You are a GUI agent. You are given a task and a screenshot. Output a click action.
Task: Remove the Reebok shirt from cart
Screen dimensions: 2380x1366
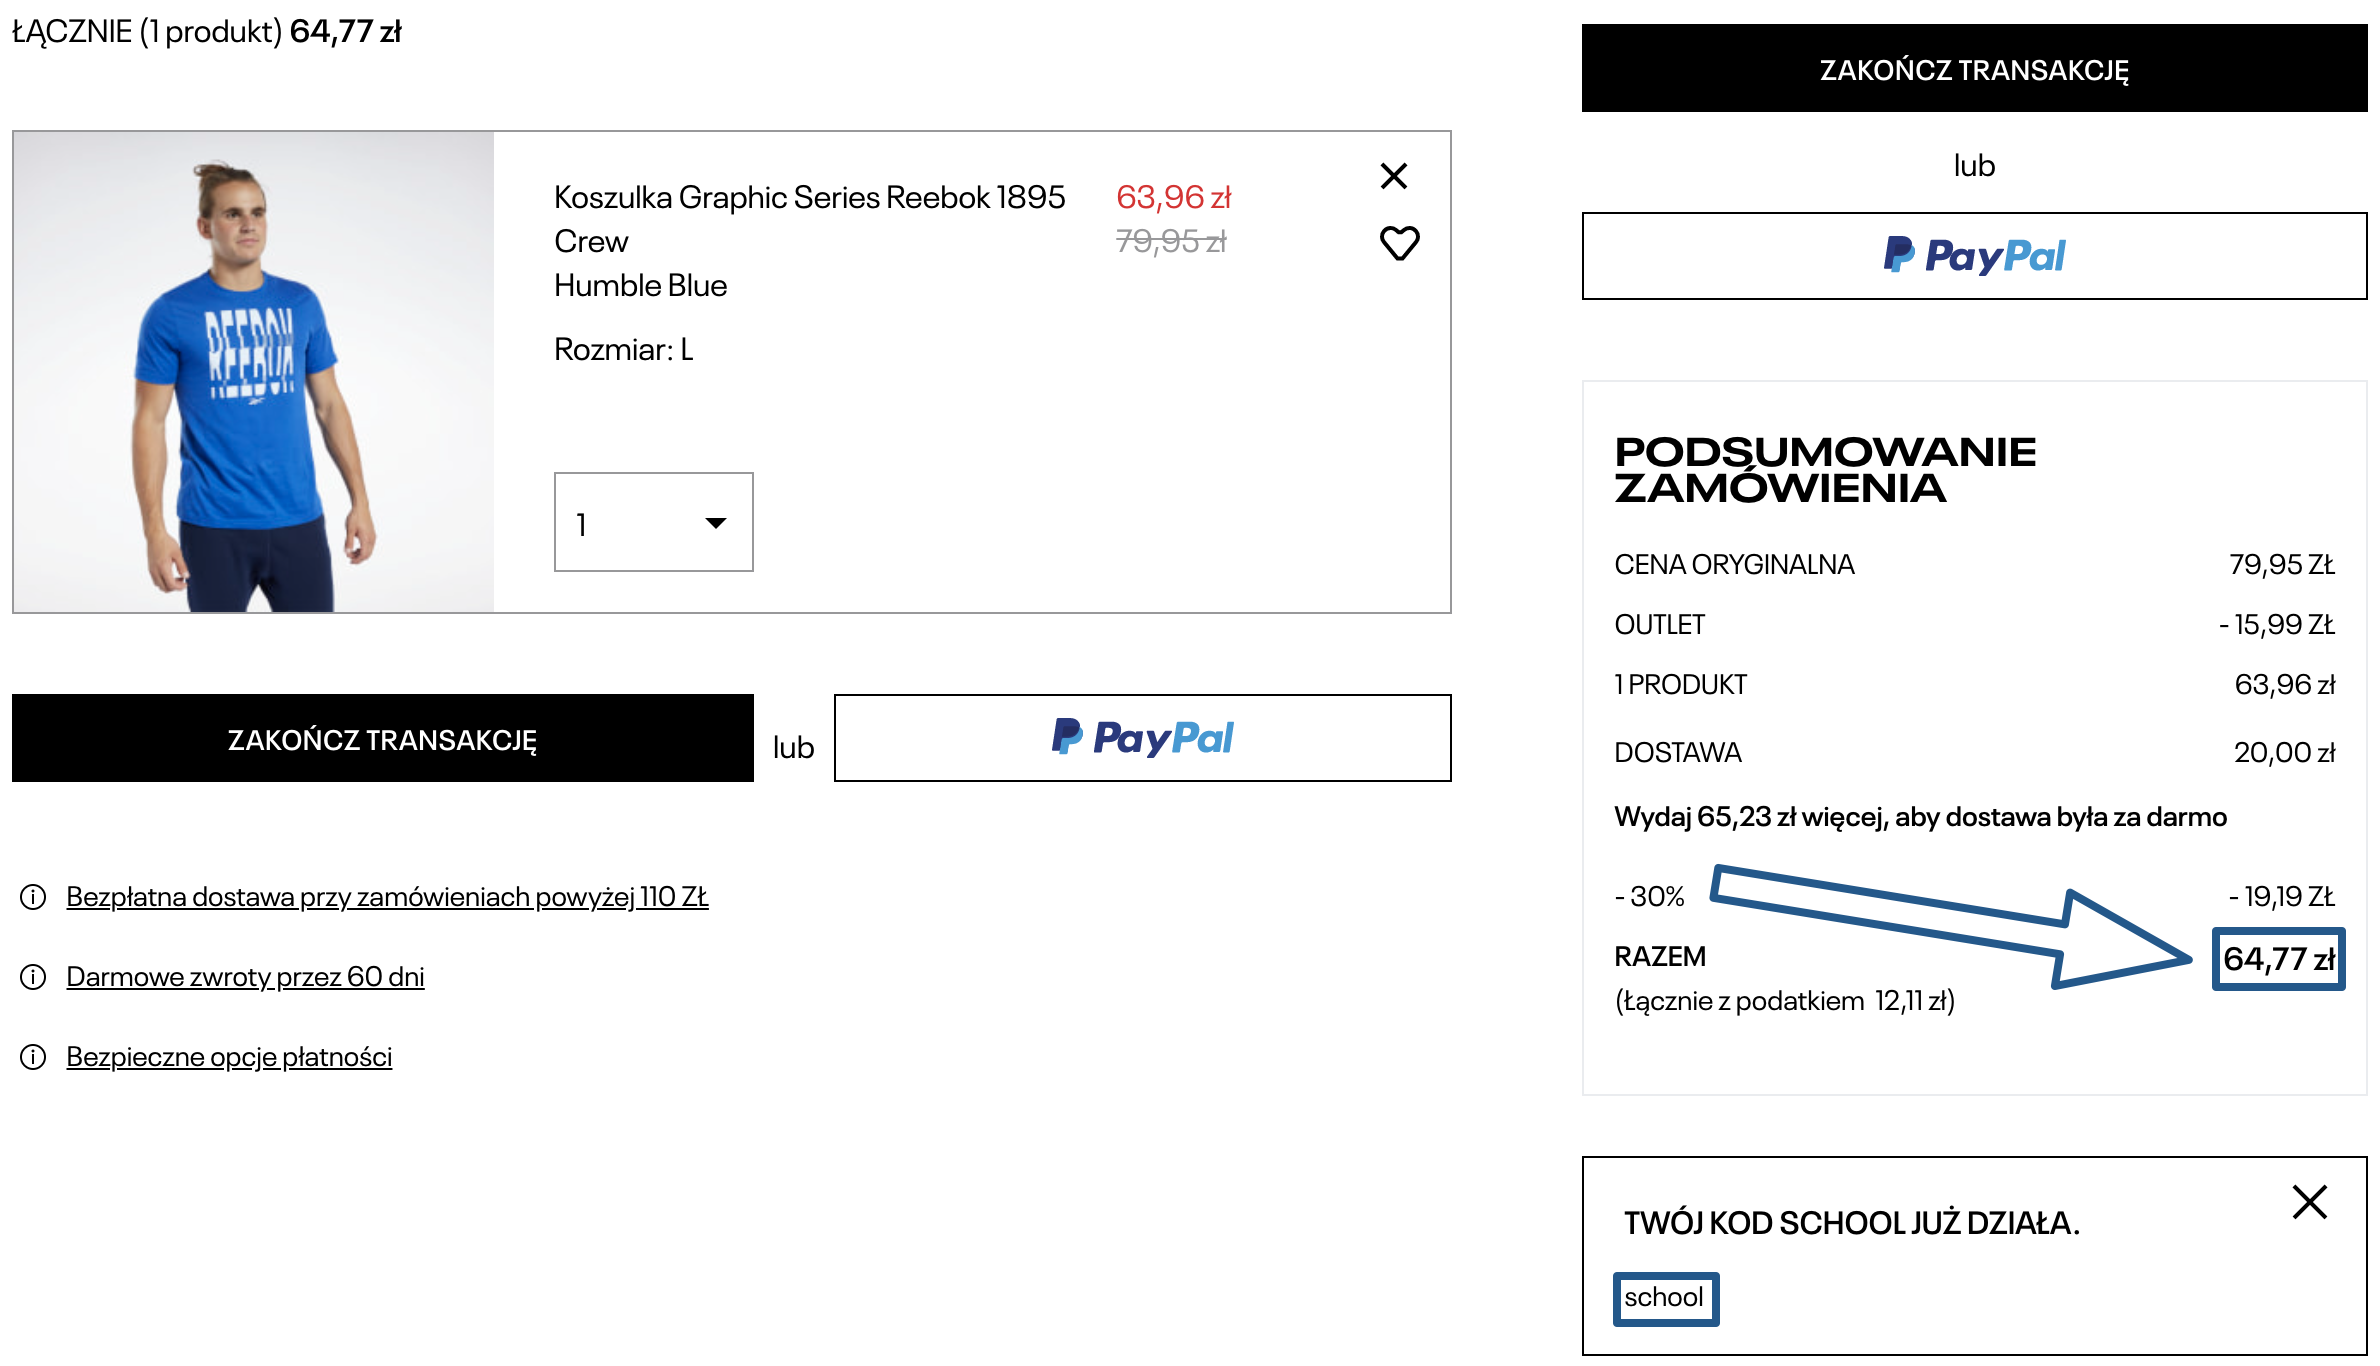tap(1393, 176)
